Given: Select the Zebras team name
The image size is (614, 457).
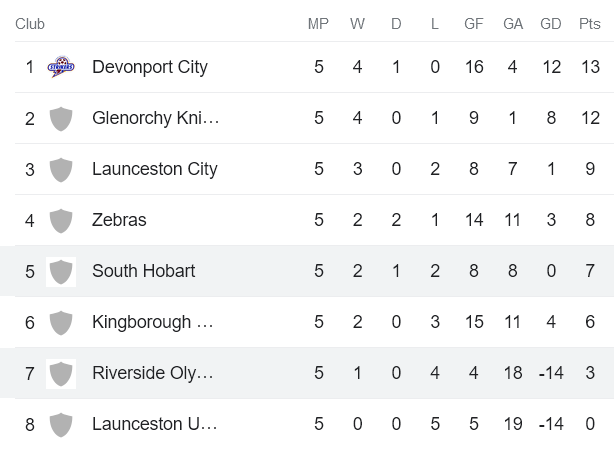Looking at the screenshot, I should 119,220.
